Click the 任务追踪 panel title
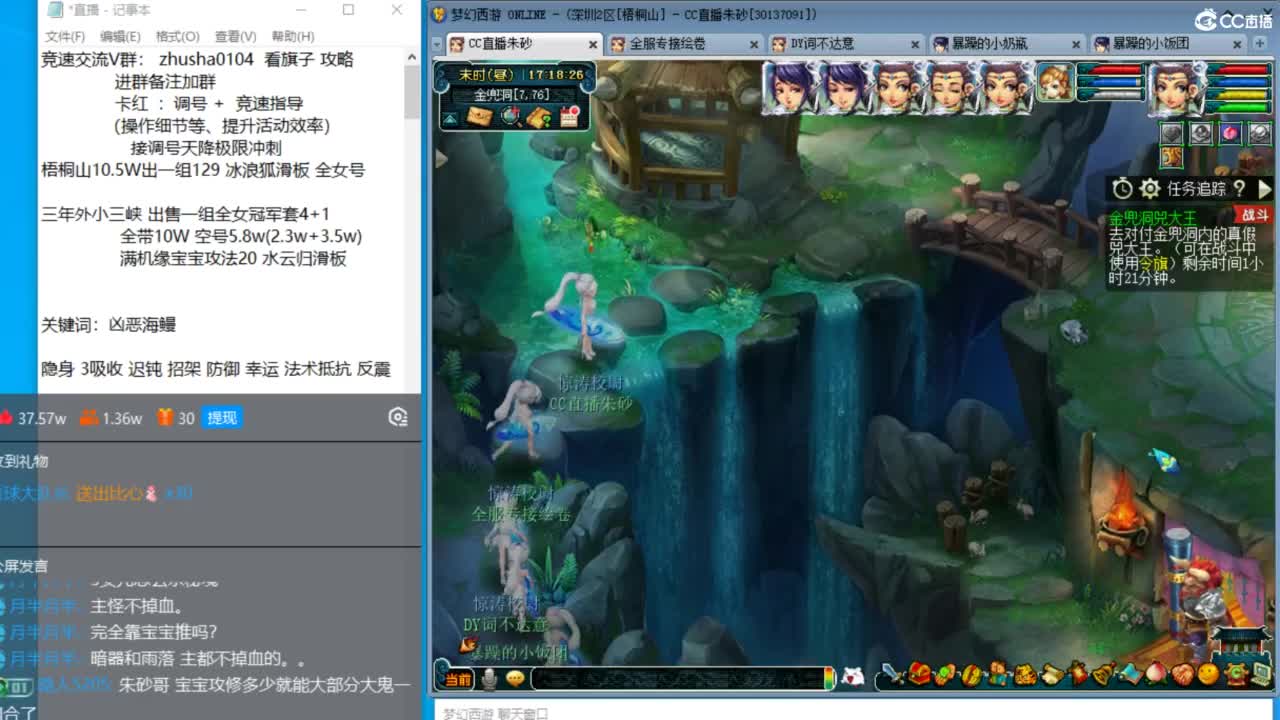 [1196, 188]
